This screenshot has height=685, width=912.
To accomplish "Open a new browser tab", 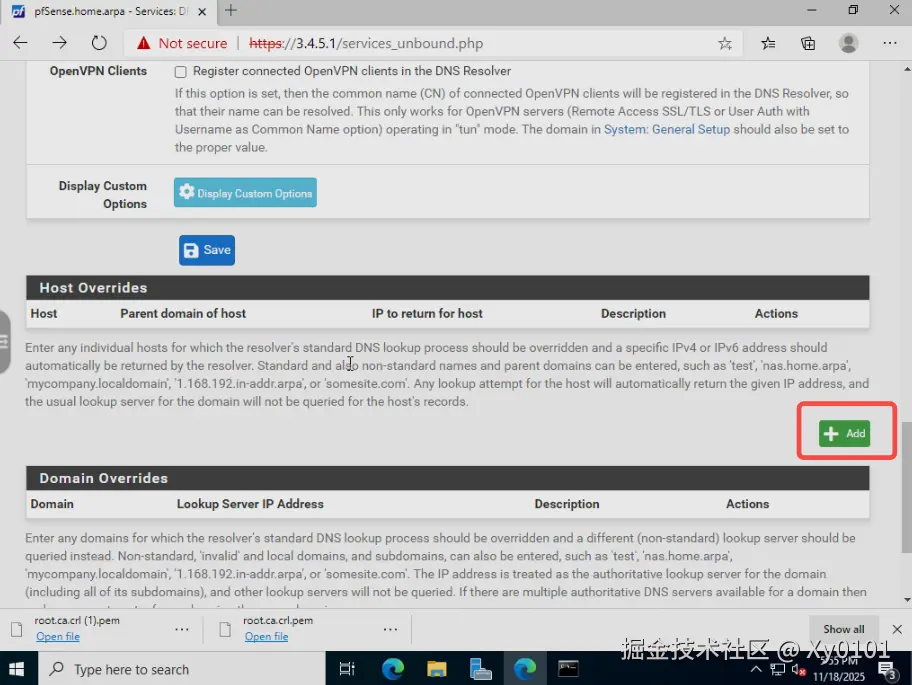I will [x=231, y=10].
